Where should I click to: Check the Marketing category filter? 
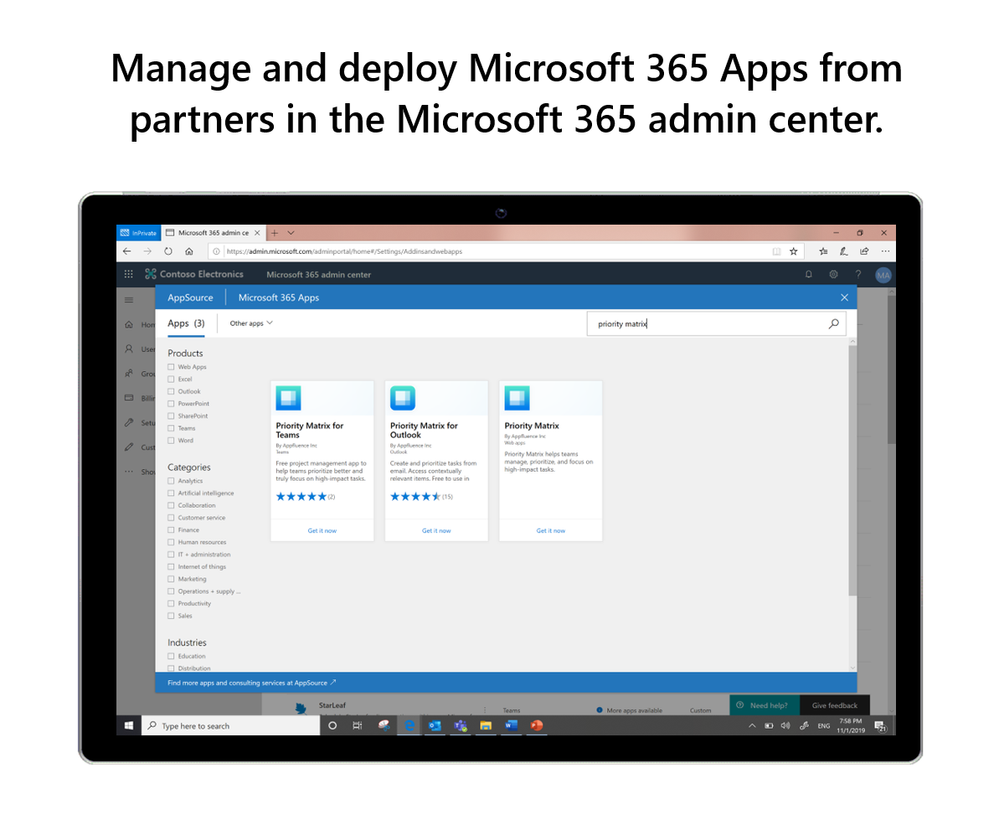click(x=171, y=579)
